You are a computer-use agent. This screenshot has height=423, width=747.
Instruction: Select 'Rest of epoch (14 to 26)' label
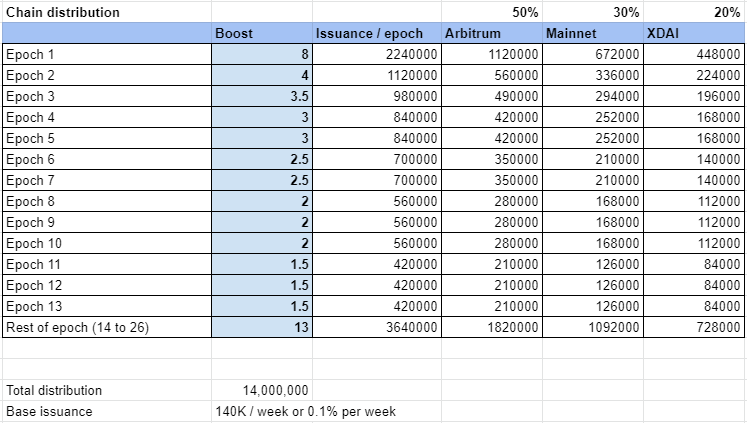tap(107, 327)
